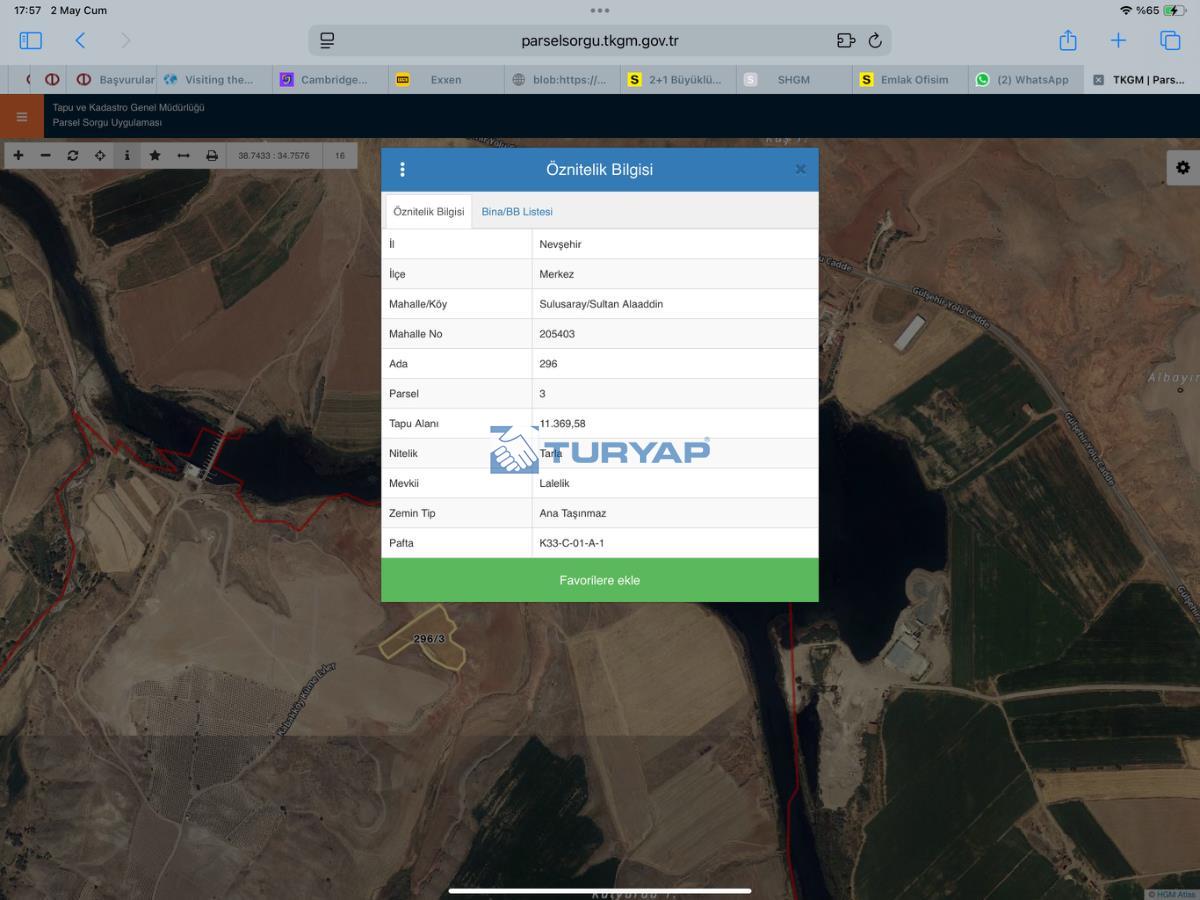Viewport: 1200px width, 900px height.
Task: Reload the parselsorgu page
Action: click(x=875, y=41)
